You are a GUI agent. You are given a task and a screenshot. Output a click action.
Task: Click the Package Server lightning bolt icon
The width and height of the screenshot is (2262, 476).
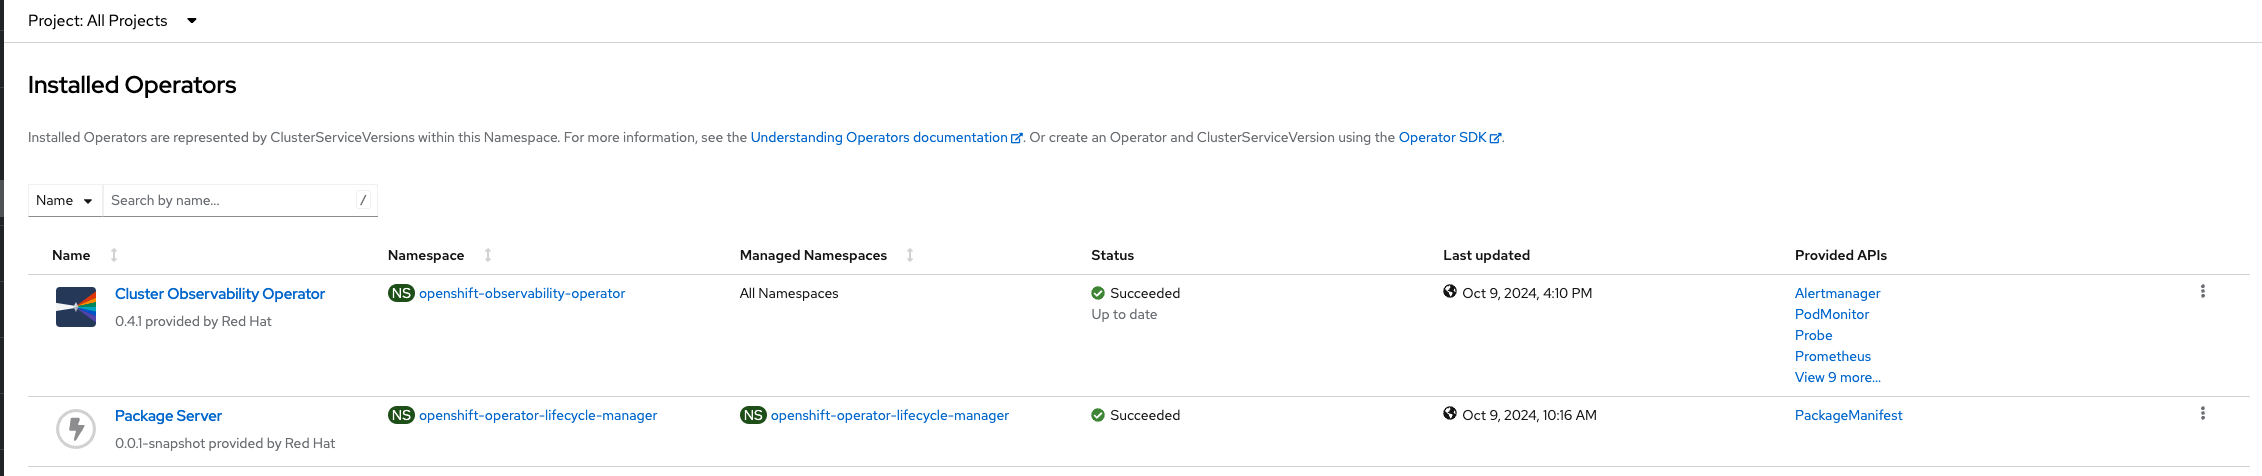point(76,429)
